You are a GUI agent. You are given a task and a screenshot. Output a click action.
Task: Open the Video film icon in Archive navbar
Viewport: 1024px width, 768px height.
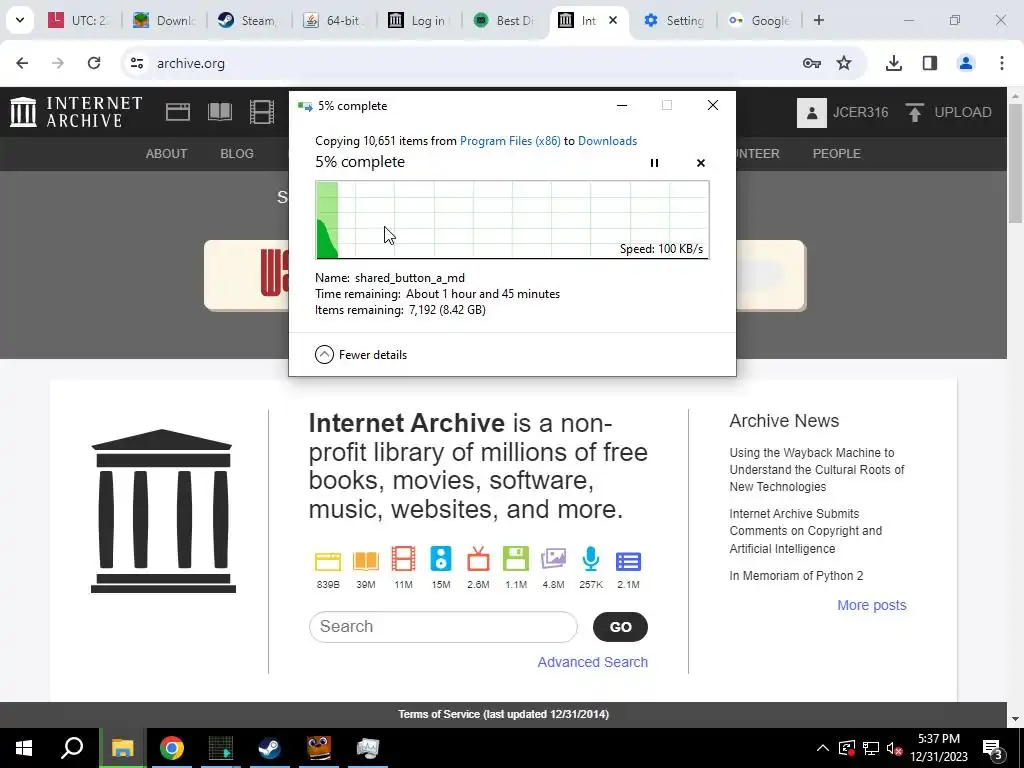pos(262,112)
